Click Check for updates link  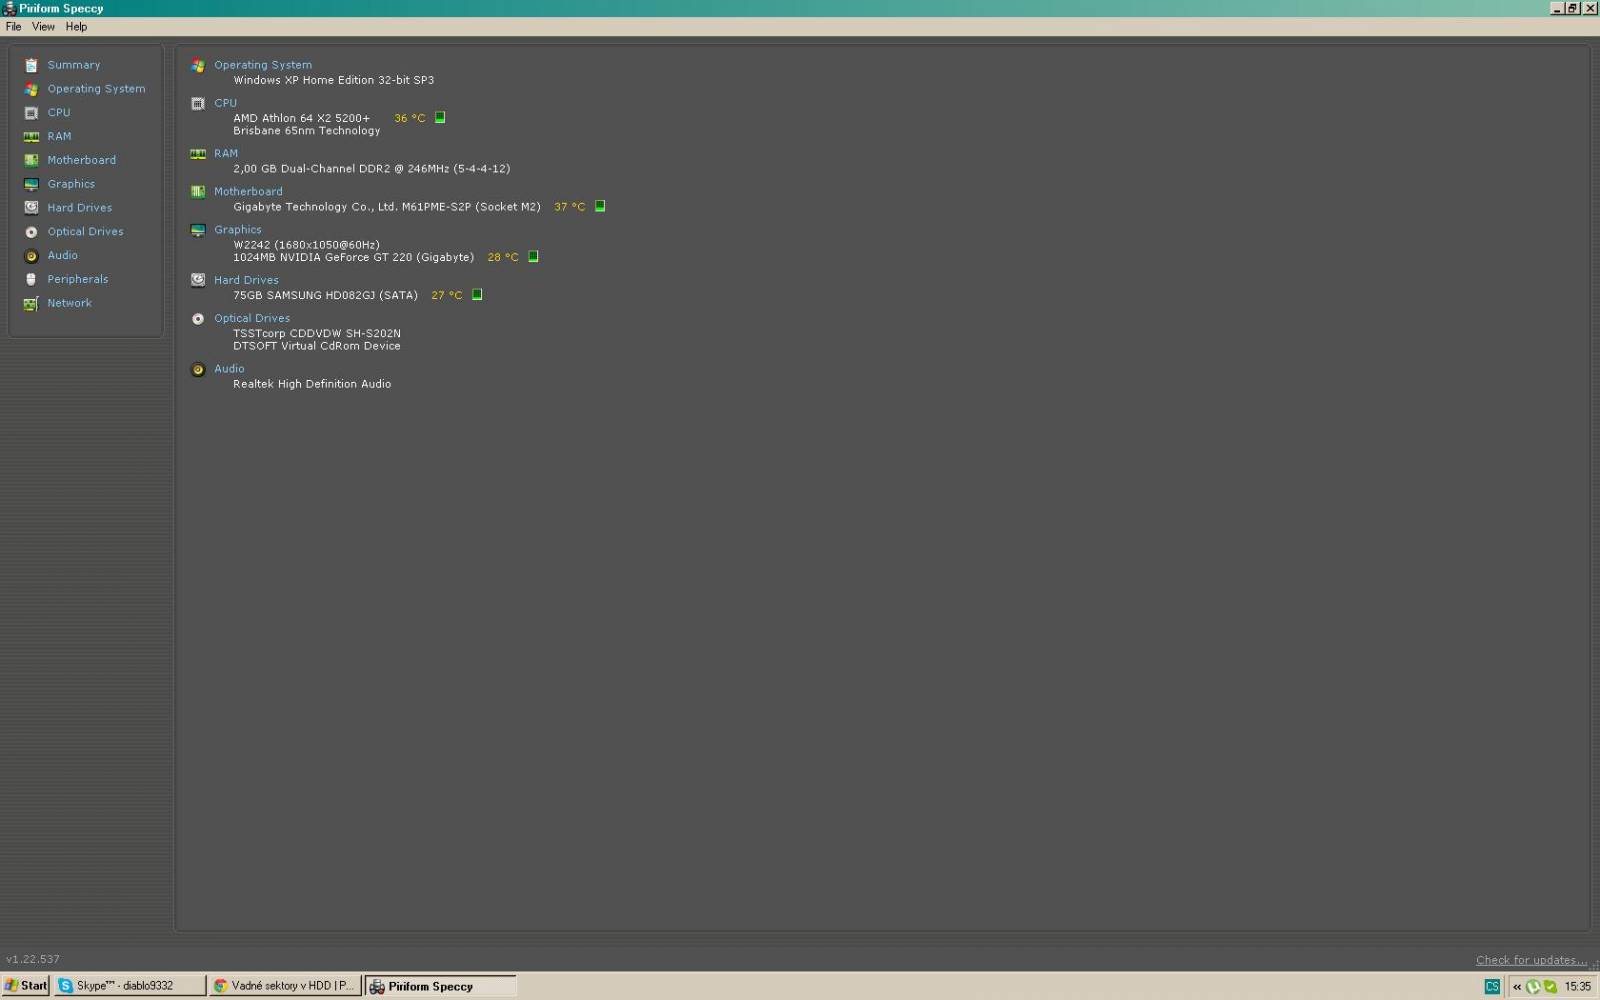pos(1531,960)
